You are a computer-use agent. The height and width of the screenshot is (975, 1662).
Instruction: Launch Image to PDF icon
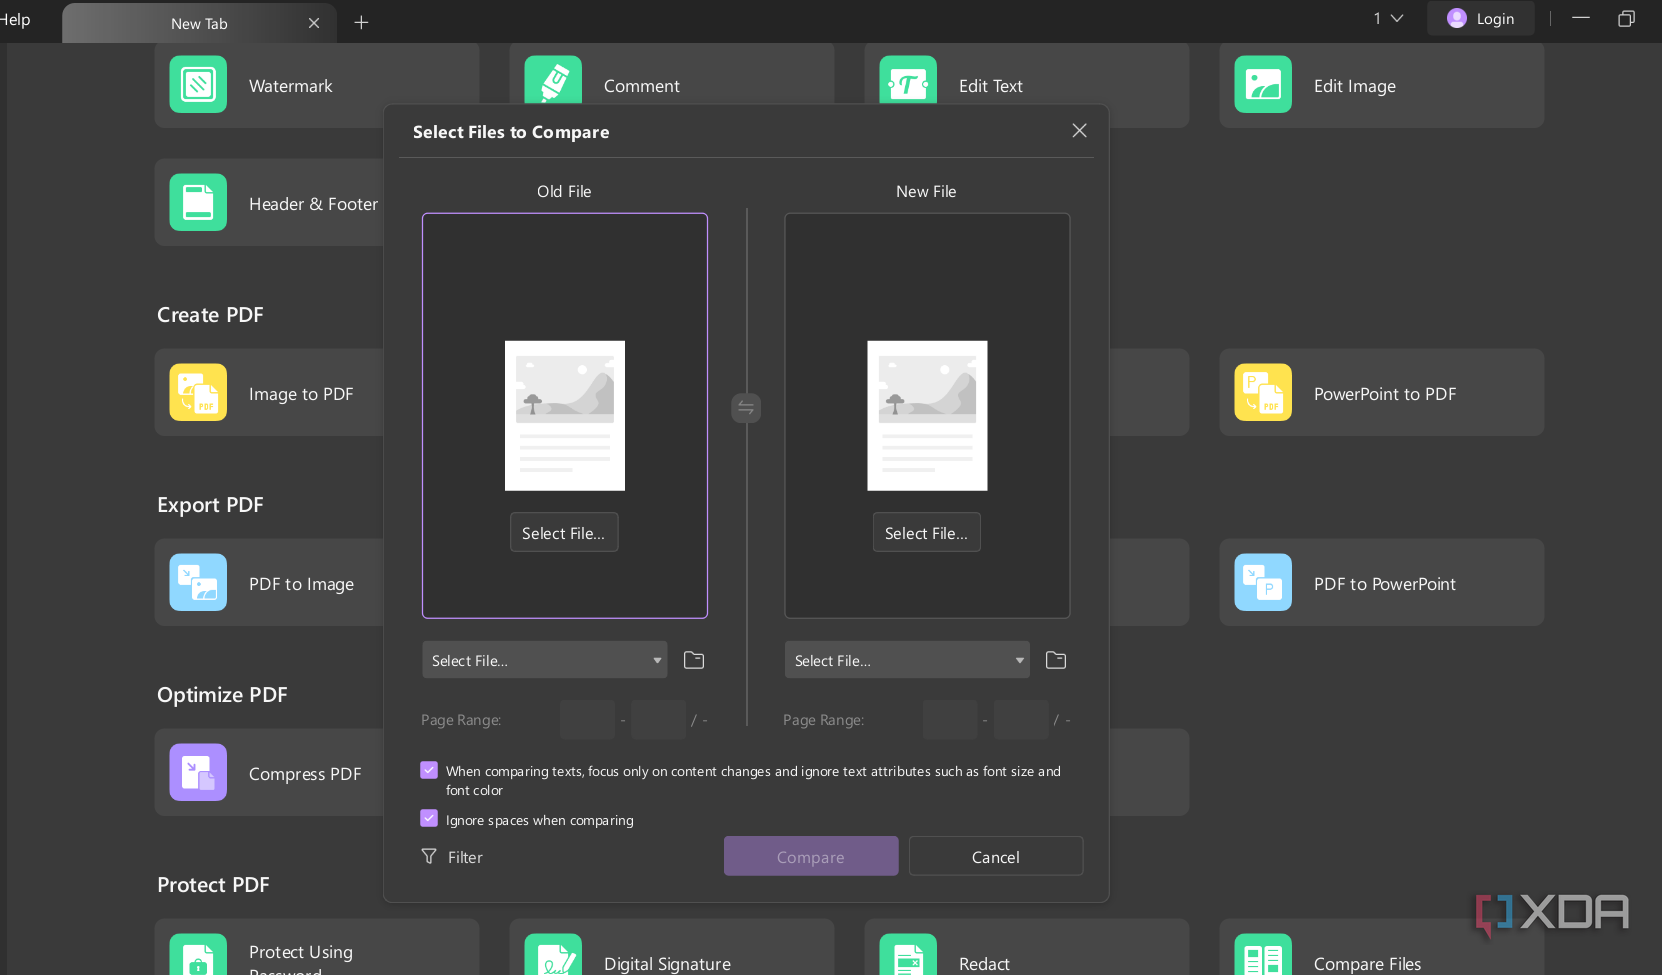coord(198,392)
